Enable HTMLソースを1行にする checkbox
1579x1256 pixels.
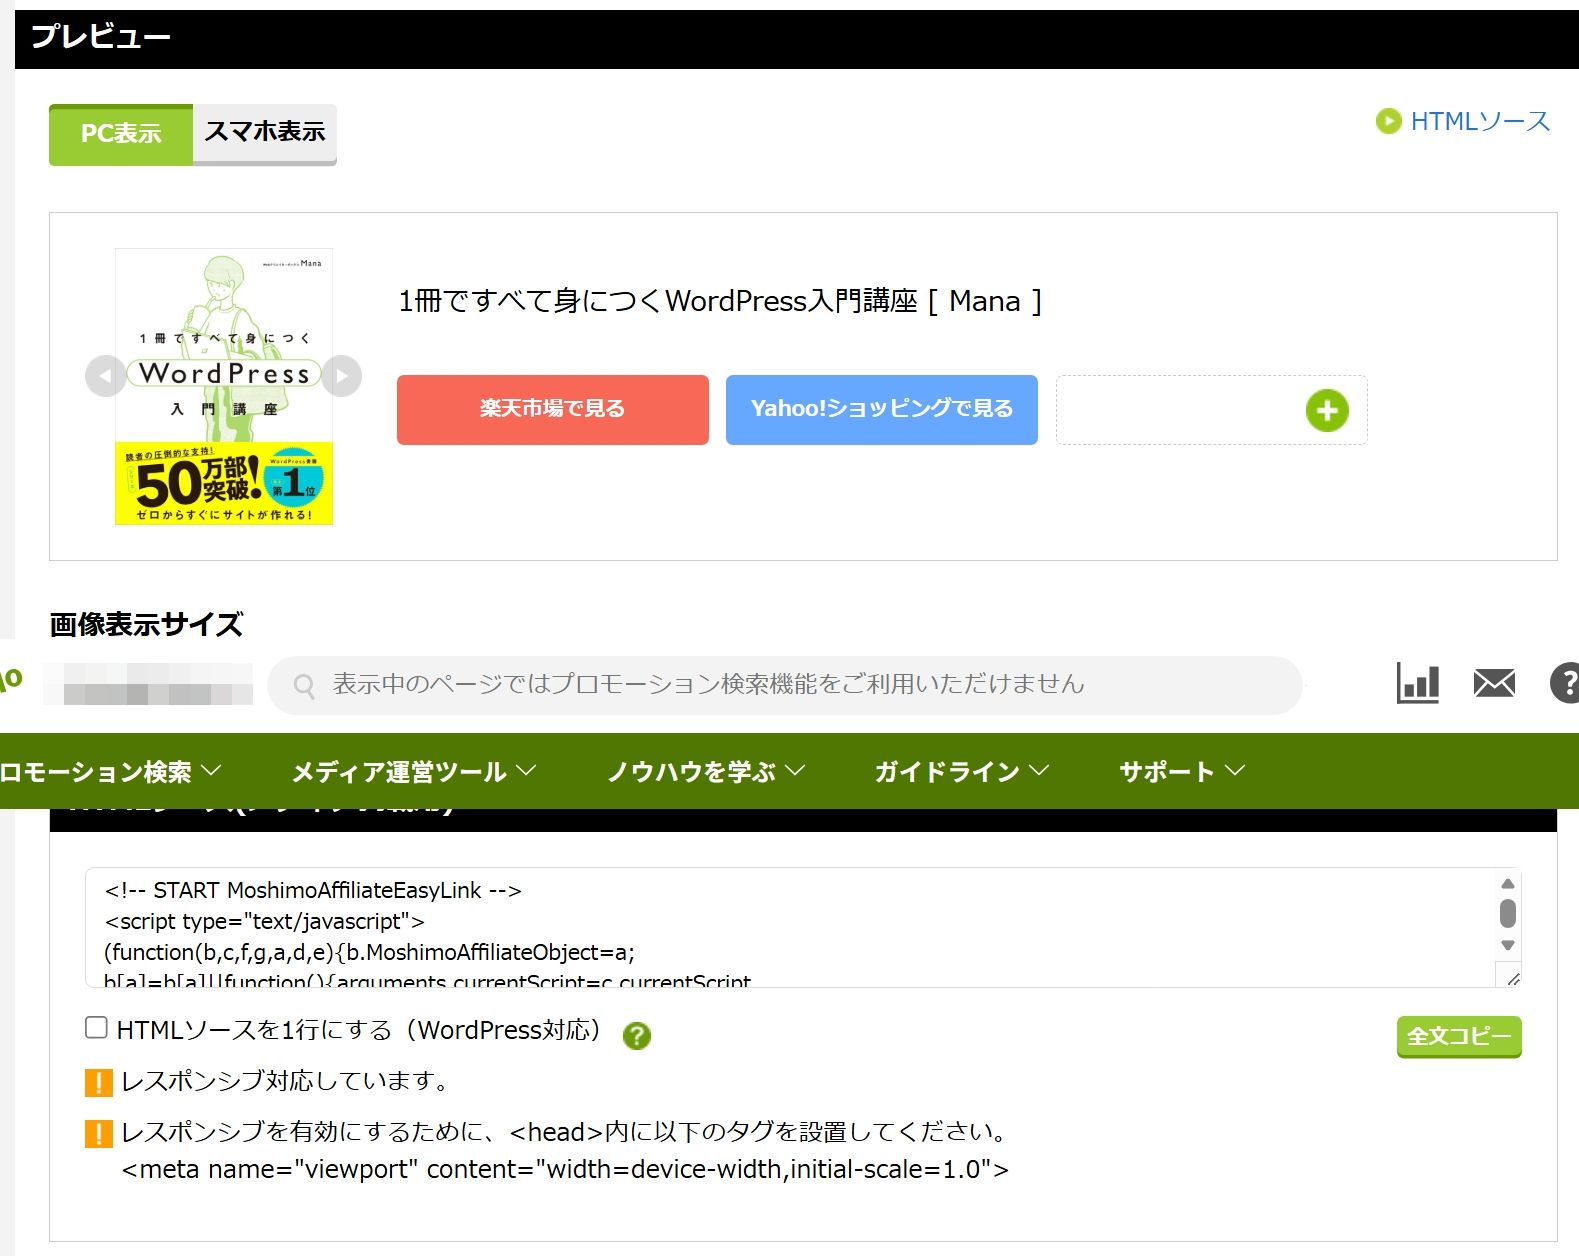[x=97, y=1028]
